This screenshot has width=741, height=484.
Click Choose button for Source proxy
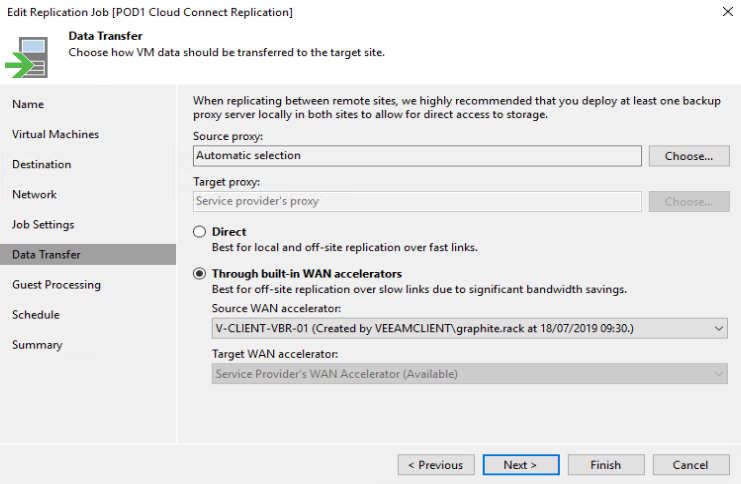[x=689, y=156]
